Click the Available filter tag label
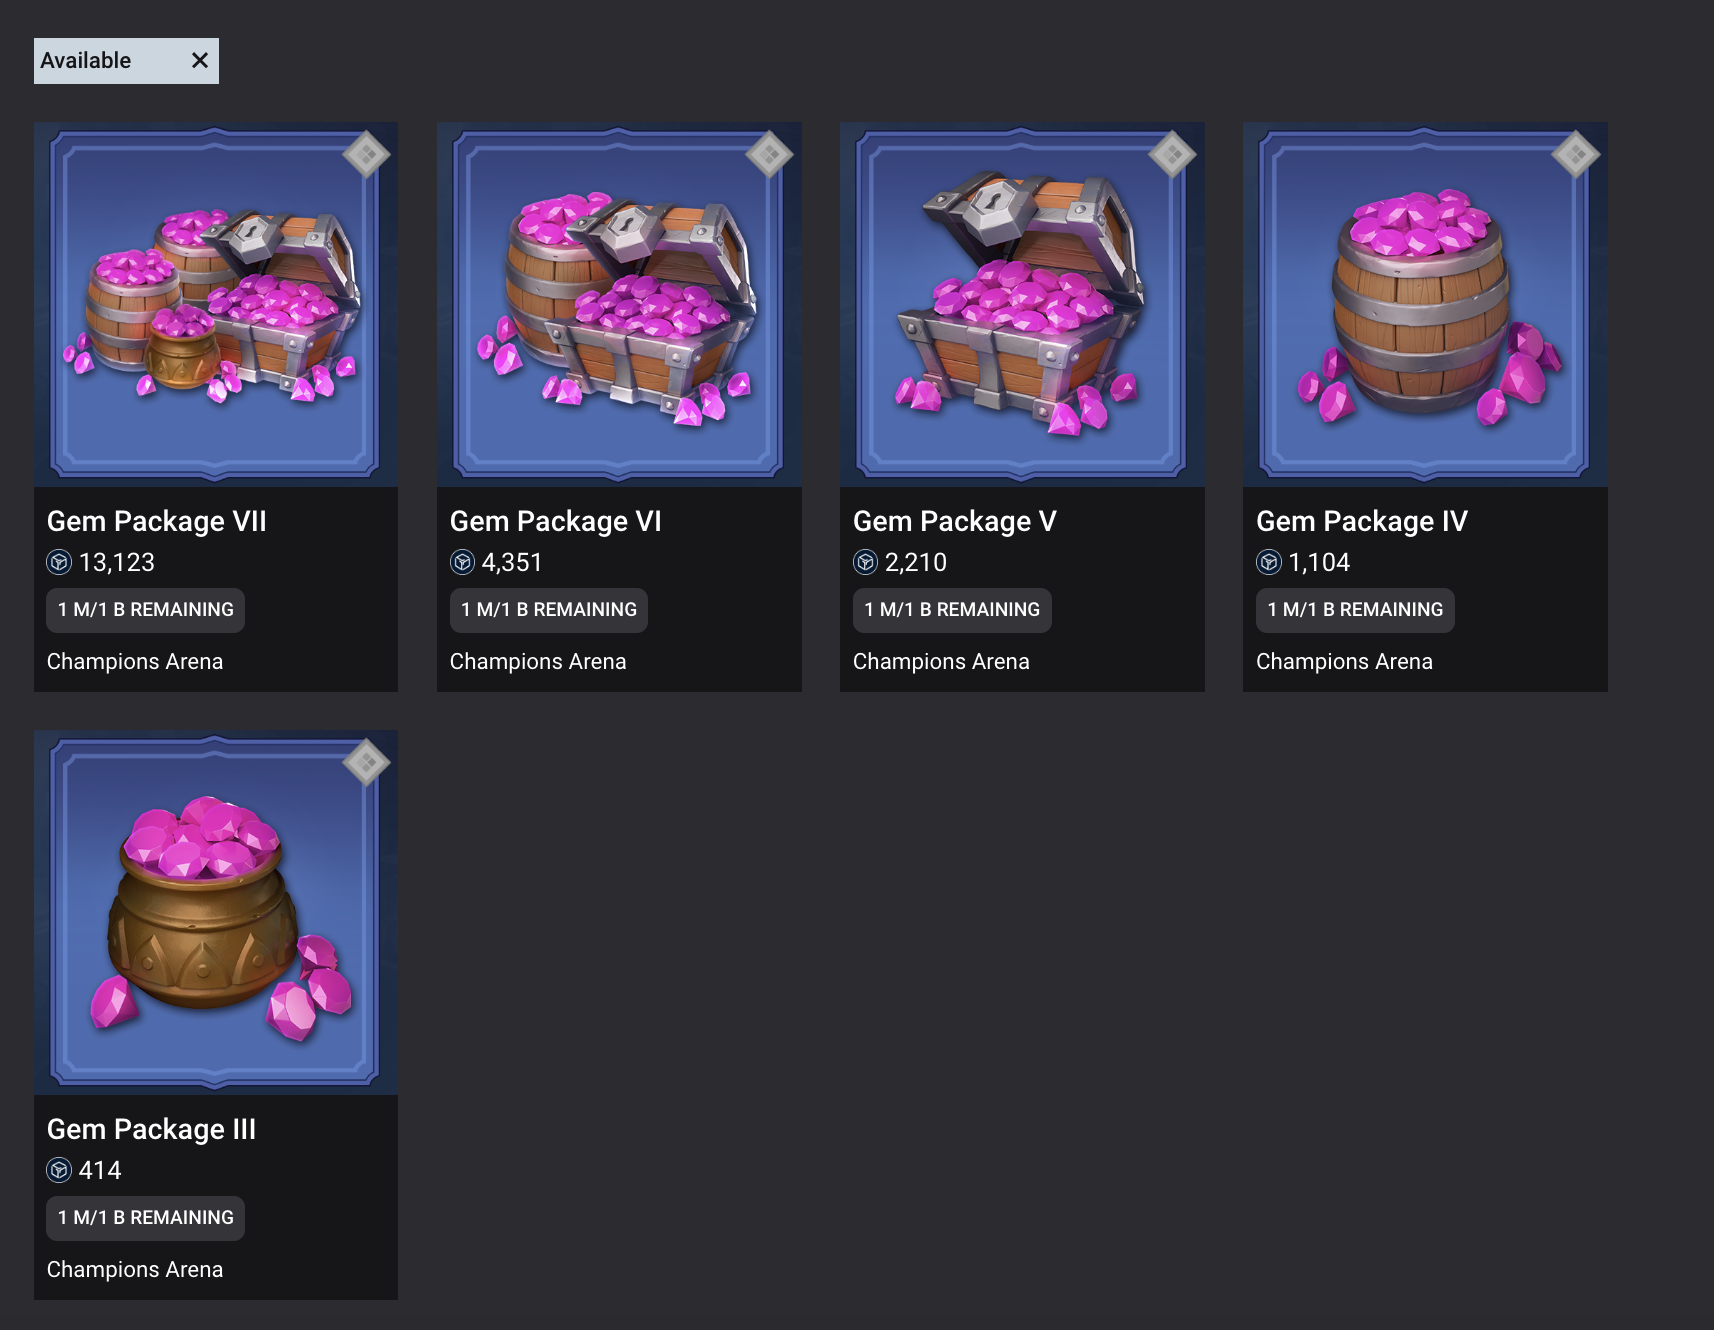This screenshot has height=1330, width=1714. point(86,61)
